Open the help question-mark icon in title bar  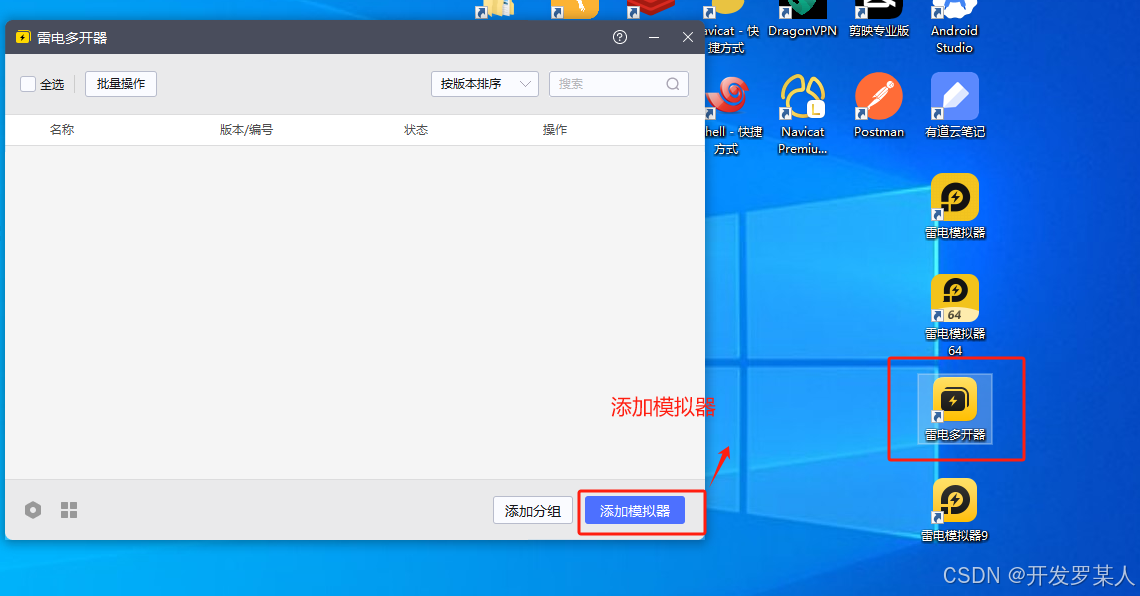620,37
